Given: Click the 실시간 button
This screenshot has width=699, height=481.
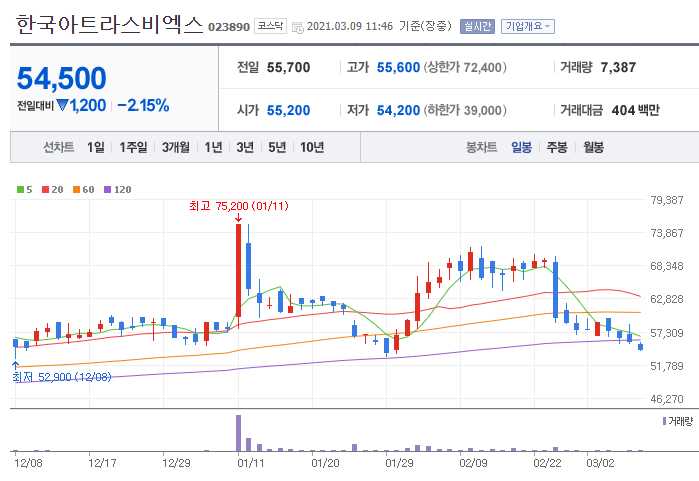Looking at the screenshot, I should click(x=477, y=26).
